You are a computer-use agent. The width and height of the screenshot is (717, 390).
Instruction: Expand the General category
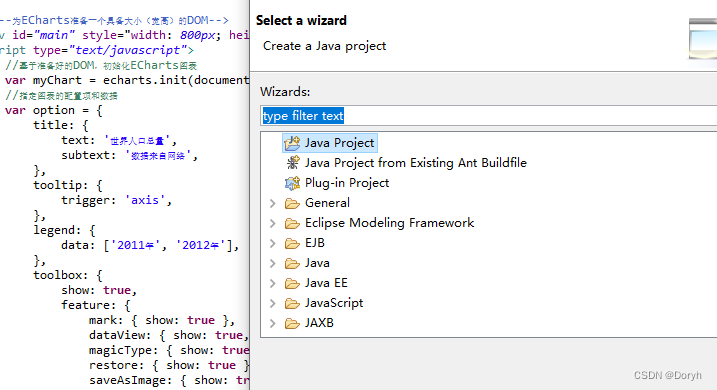tap(273, 203)
